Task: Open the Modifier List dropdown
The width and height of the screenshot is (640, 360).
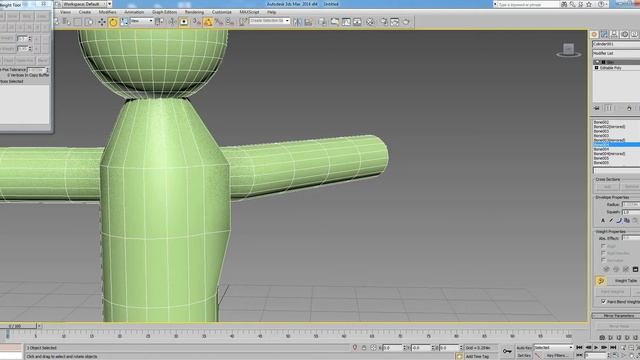Action: 616,53
